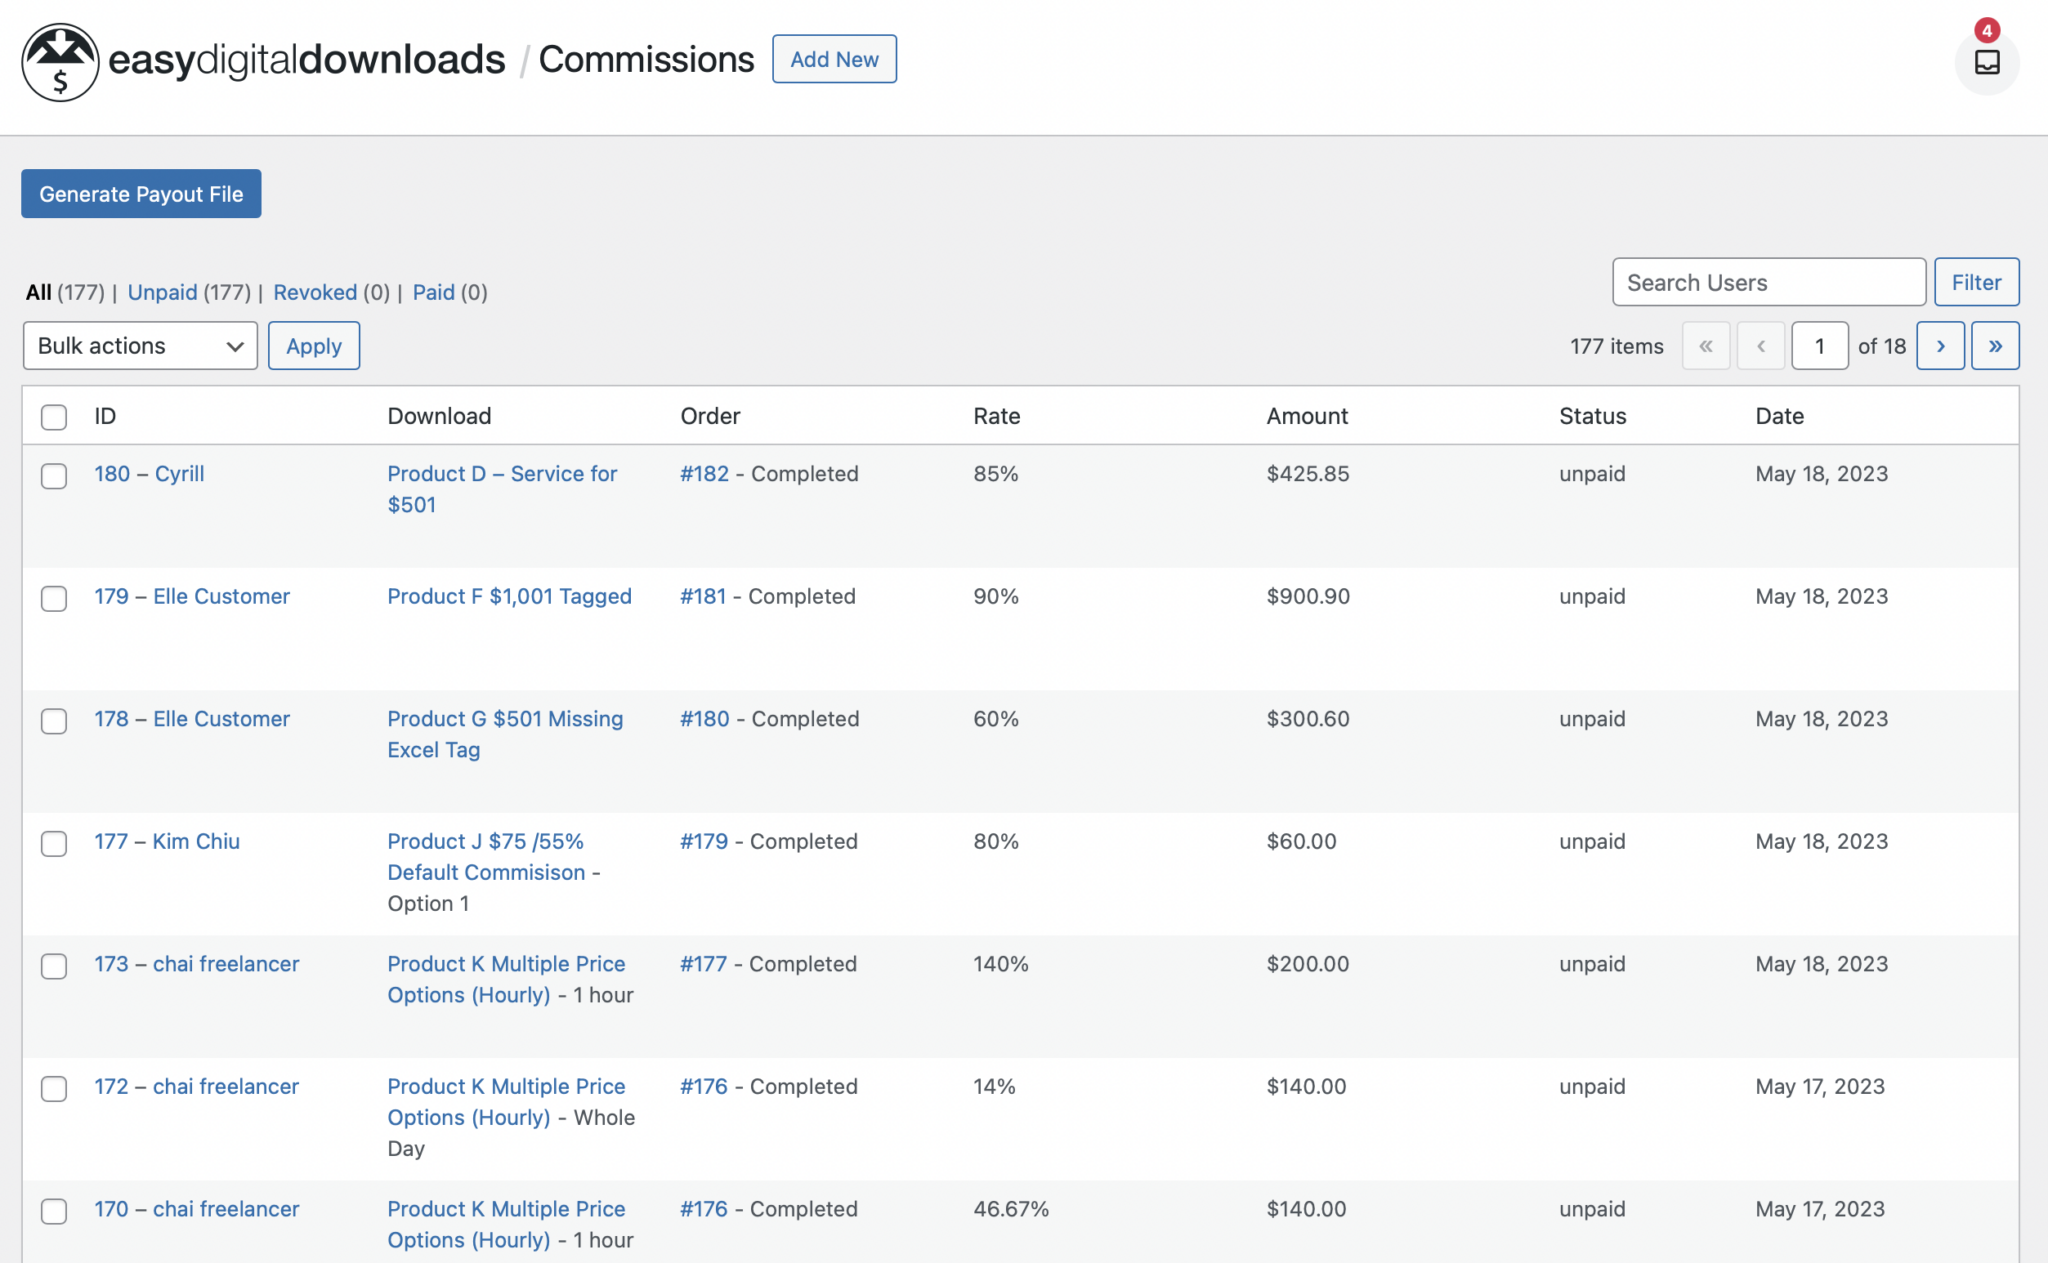Tick checkbox for commission 177 Kim Chiu
Screen dimensions: 2048x1263
[x=54, y=843]
